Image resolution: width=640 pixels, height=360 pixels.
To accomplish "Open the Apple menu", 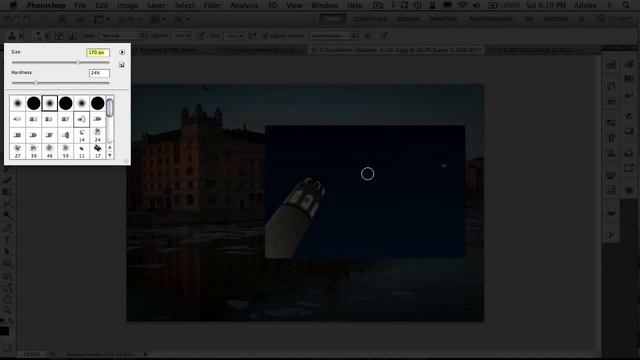I will [13, 5].
